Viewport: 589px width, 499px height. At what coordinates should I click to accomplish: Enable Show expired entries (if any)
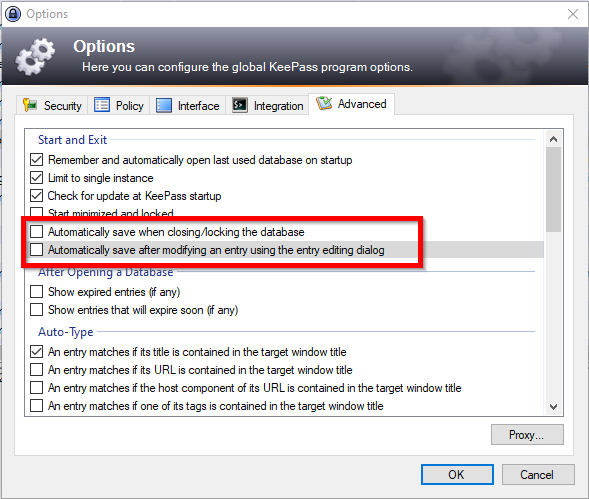click(36, 292)
